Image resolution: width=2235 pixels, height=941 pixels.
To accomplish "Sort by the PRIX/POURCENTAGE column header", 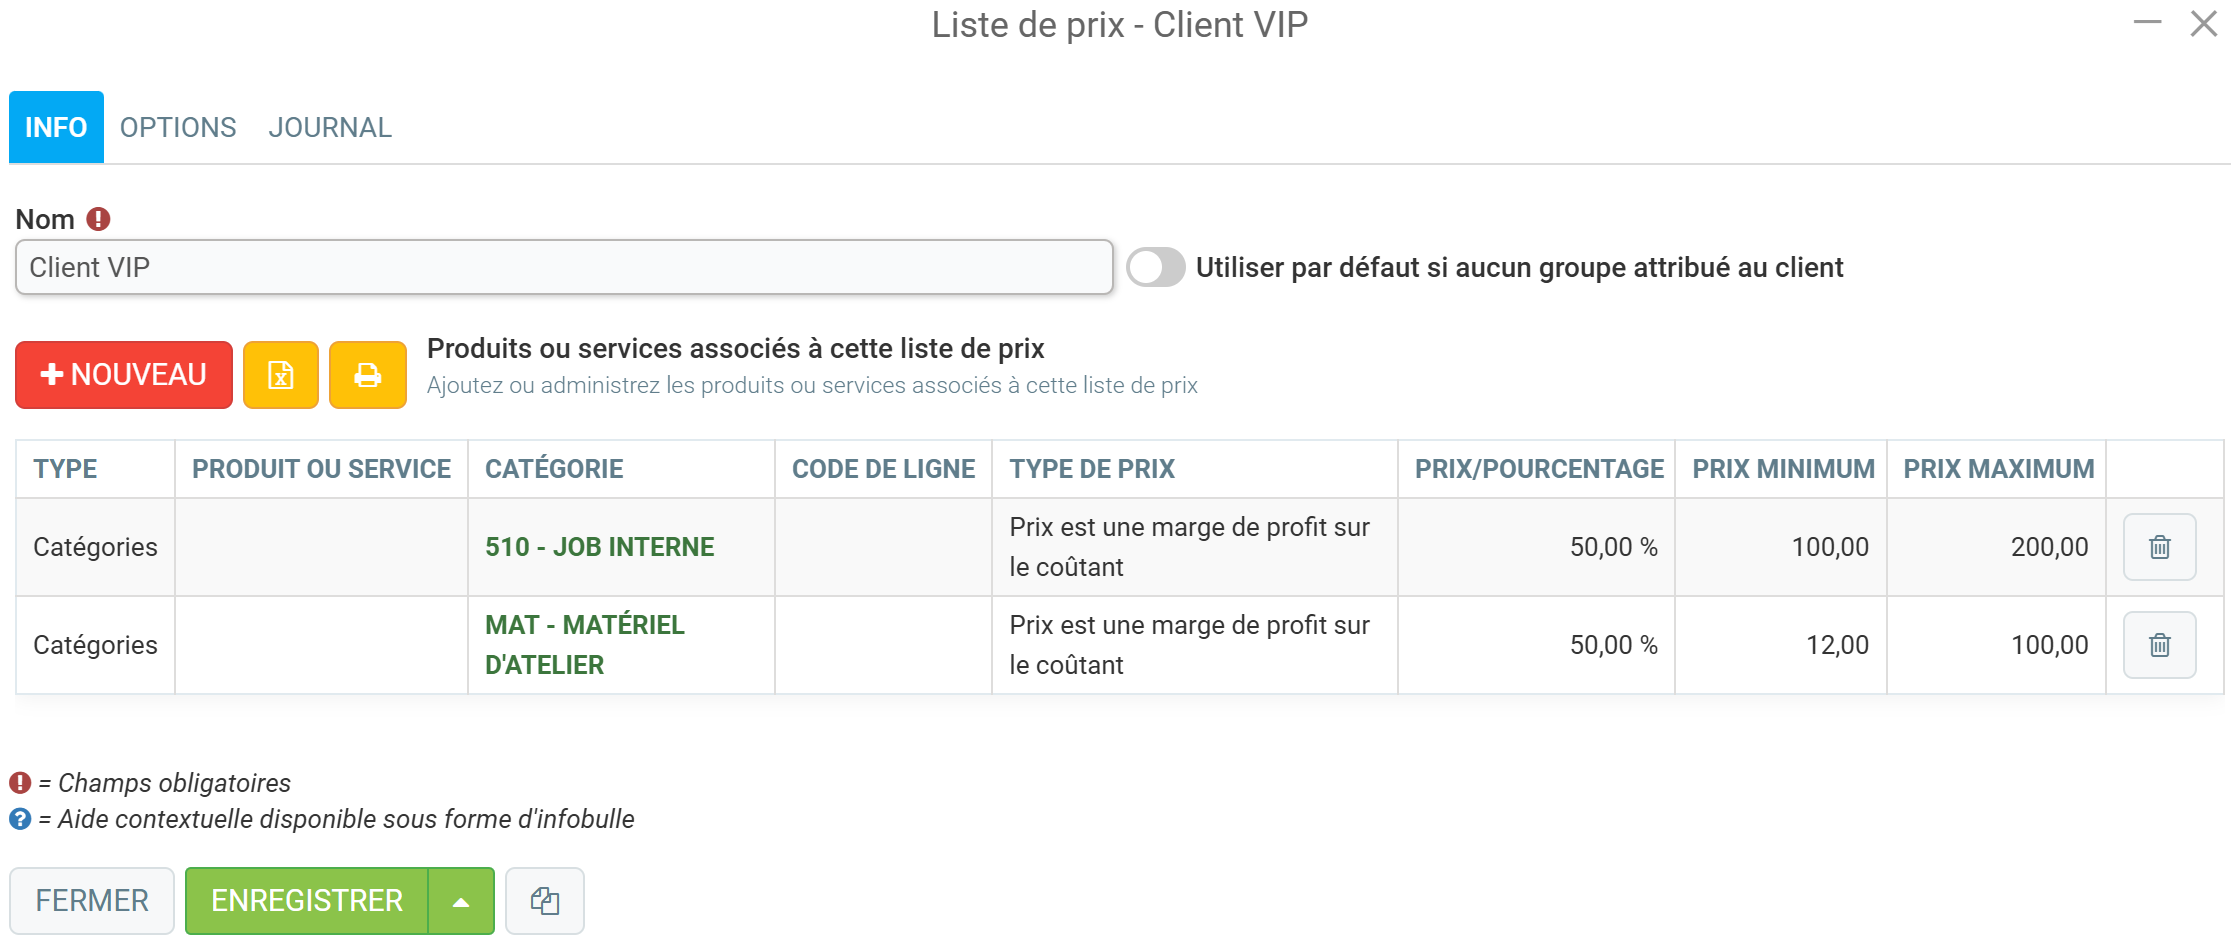I will [1538, 469].
